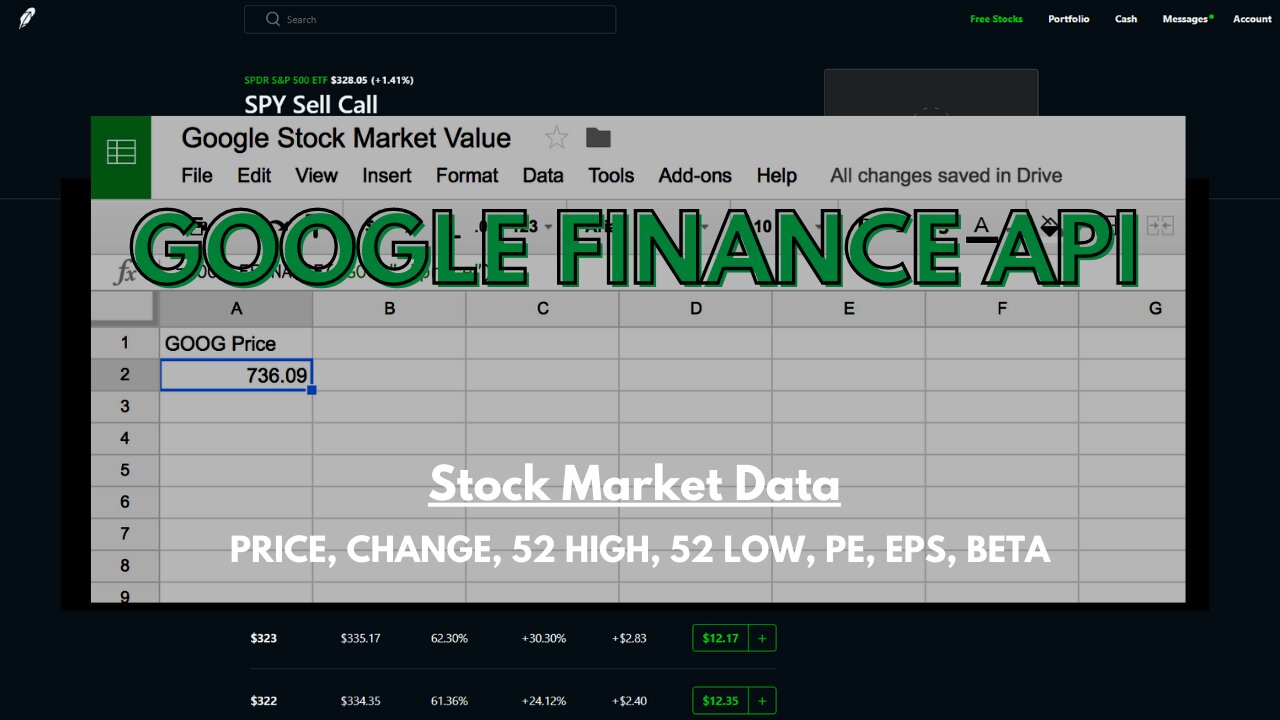Select column D header
The image size is (1280, 720).
[x=695, y=309]
